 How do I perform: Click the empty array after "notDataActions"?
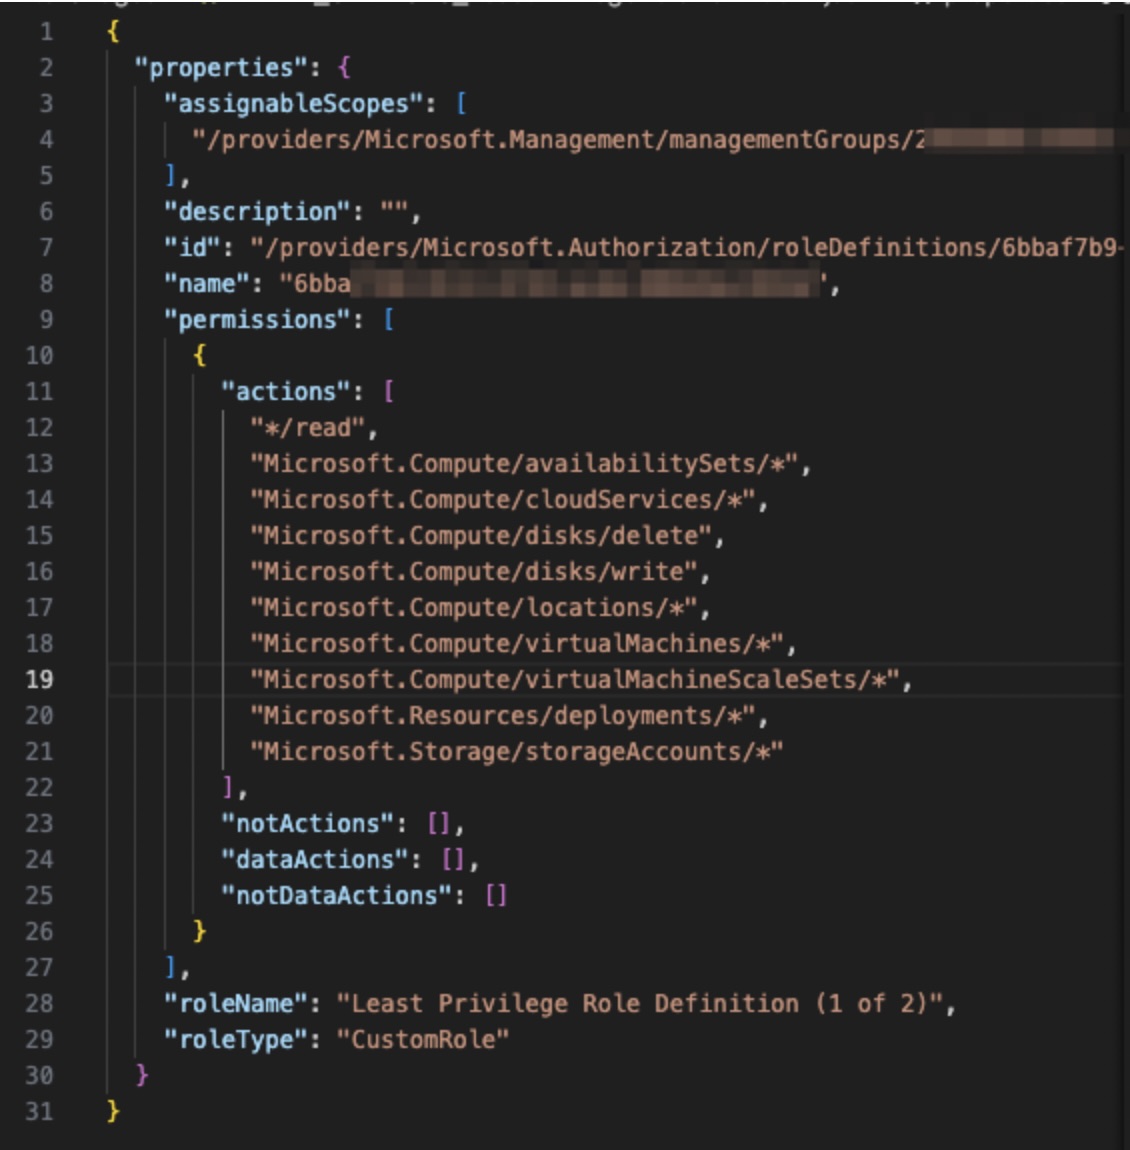[496, 896]
